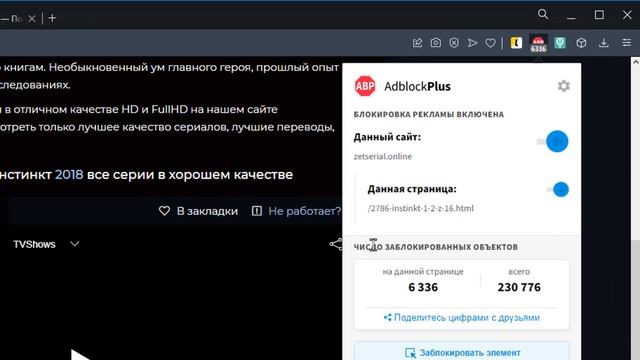
Task: Click the info icon beside 'Не работает?'
Action: point(257,211)
